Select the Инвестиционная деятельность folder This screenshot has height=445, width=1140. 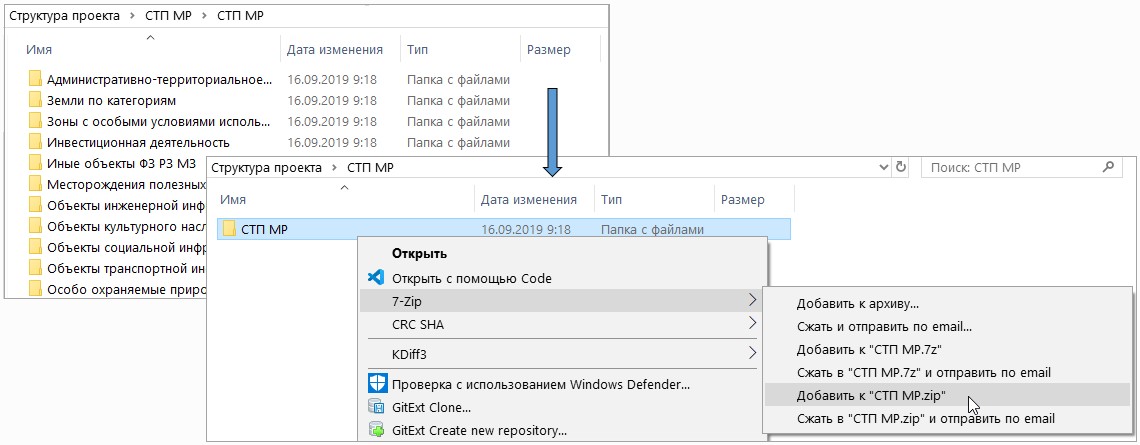(x=138, y=143)
